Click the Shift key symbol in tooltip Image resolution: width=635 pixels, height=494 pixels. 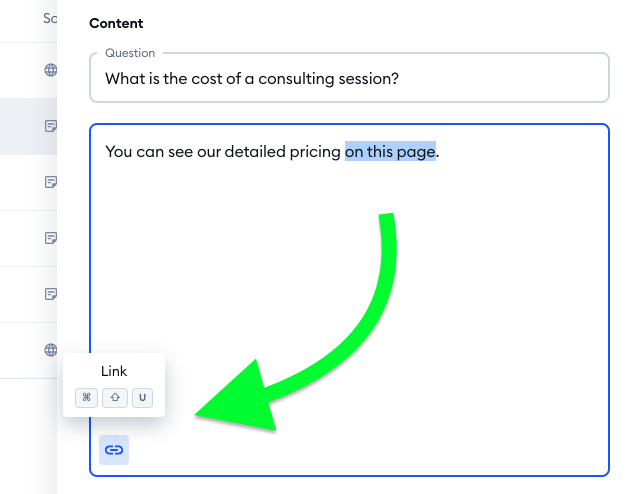click(x=115, y=398)
